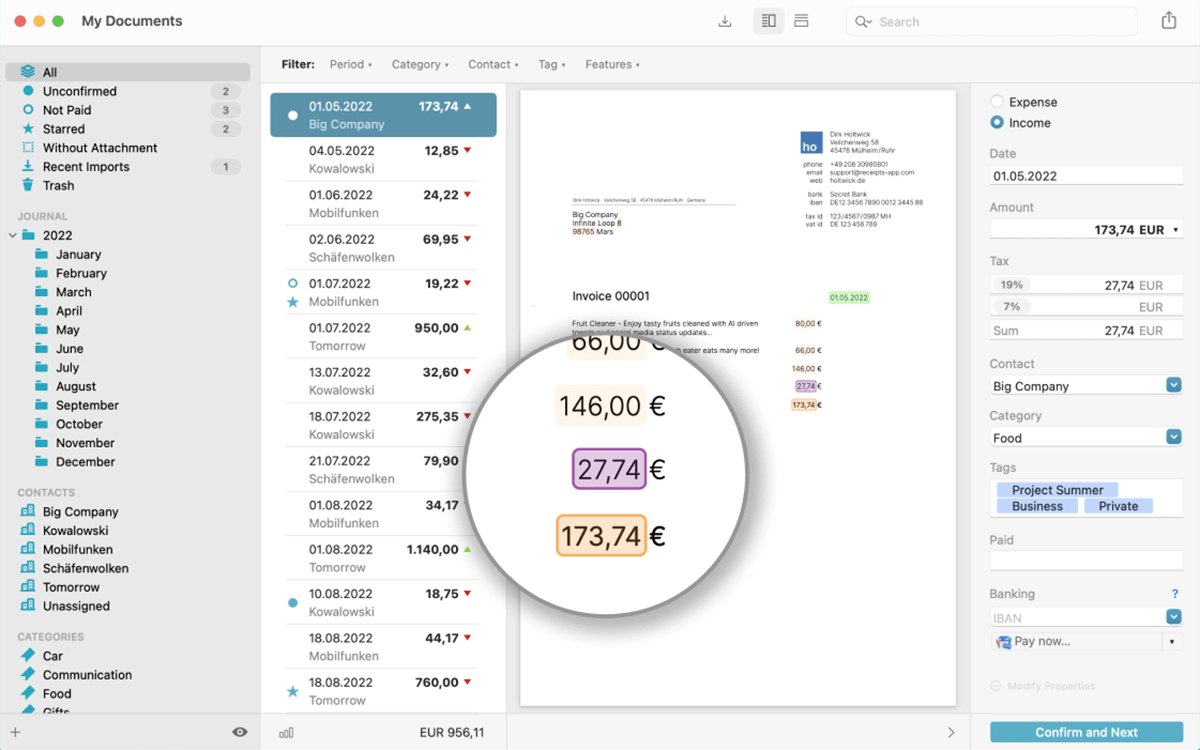1200x750 pixels.
Task: Open the IBAN combo box arrow
Action: pos(1174,617)
